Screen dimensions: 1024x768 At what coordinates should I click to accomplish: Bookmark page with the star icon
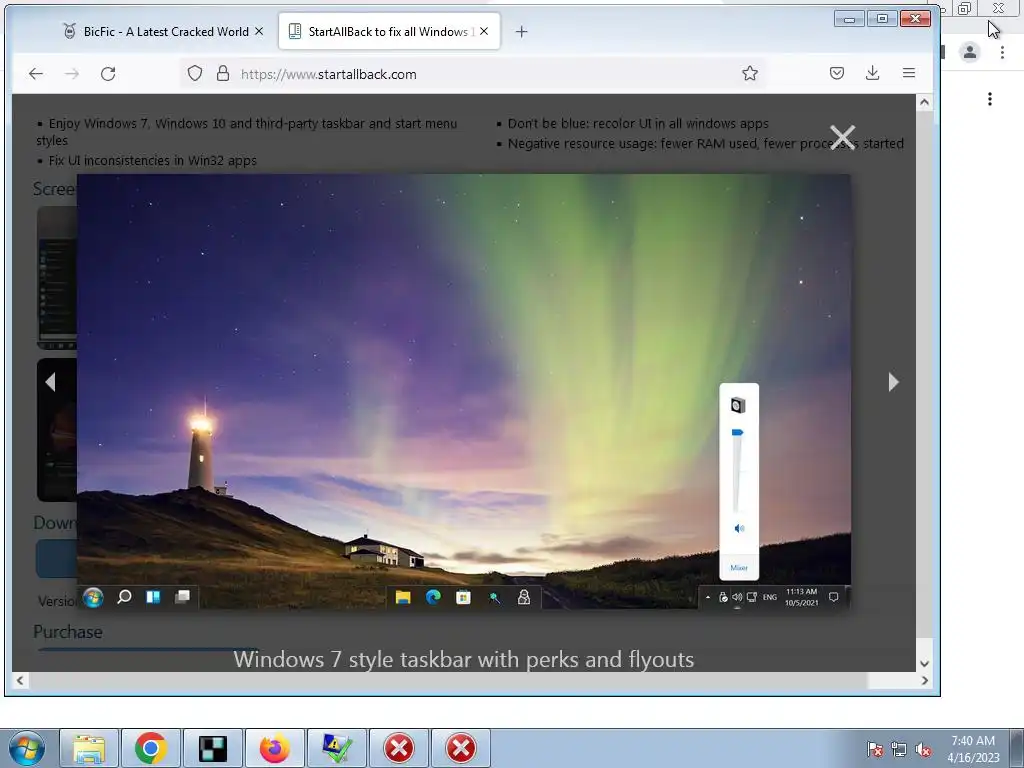(x=750, y=73)
